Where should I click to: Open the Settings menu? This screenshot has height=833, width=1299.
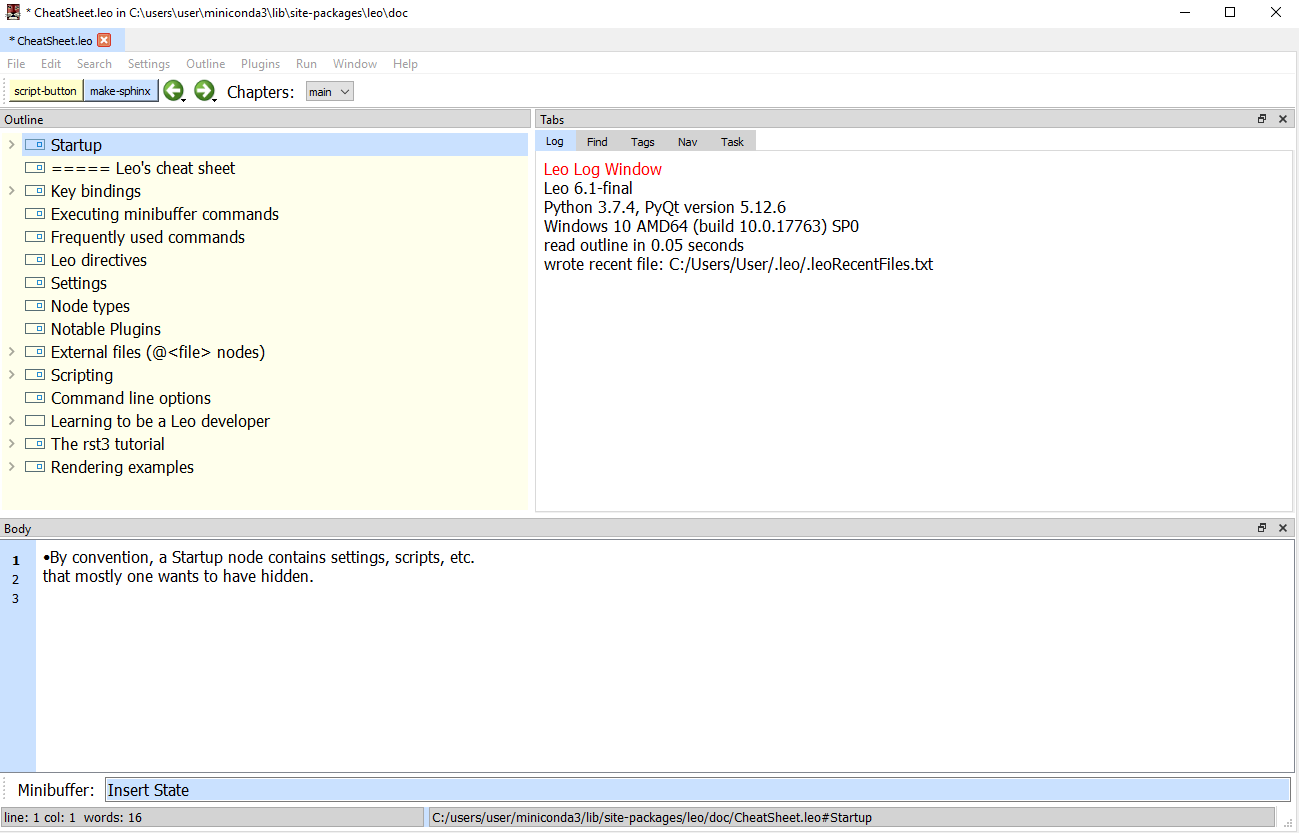pyautogui.click(x=149, y=64)
